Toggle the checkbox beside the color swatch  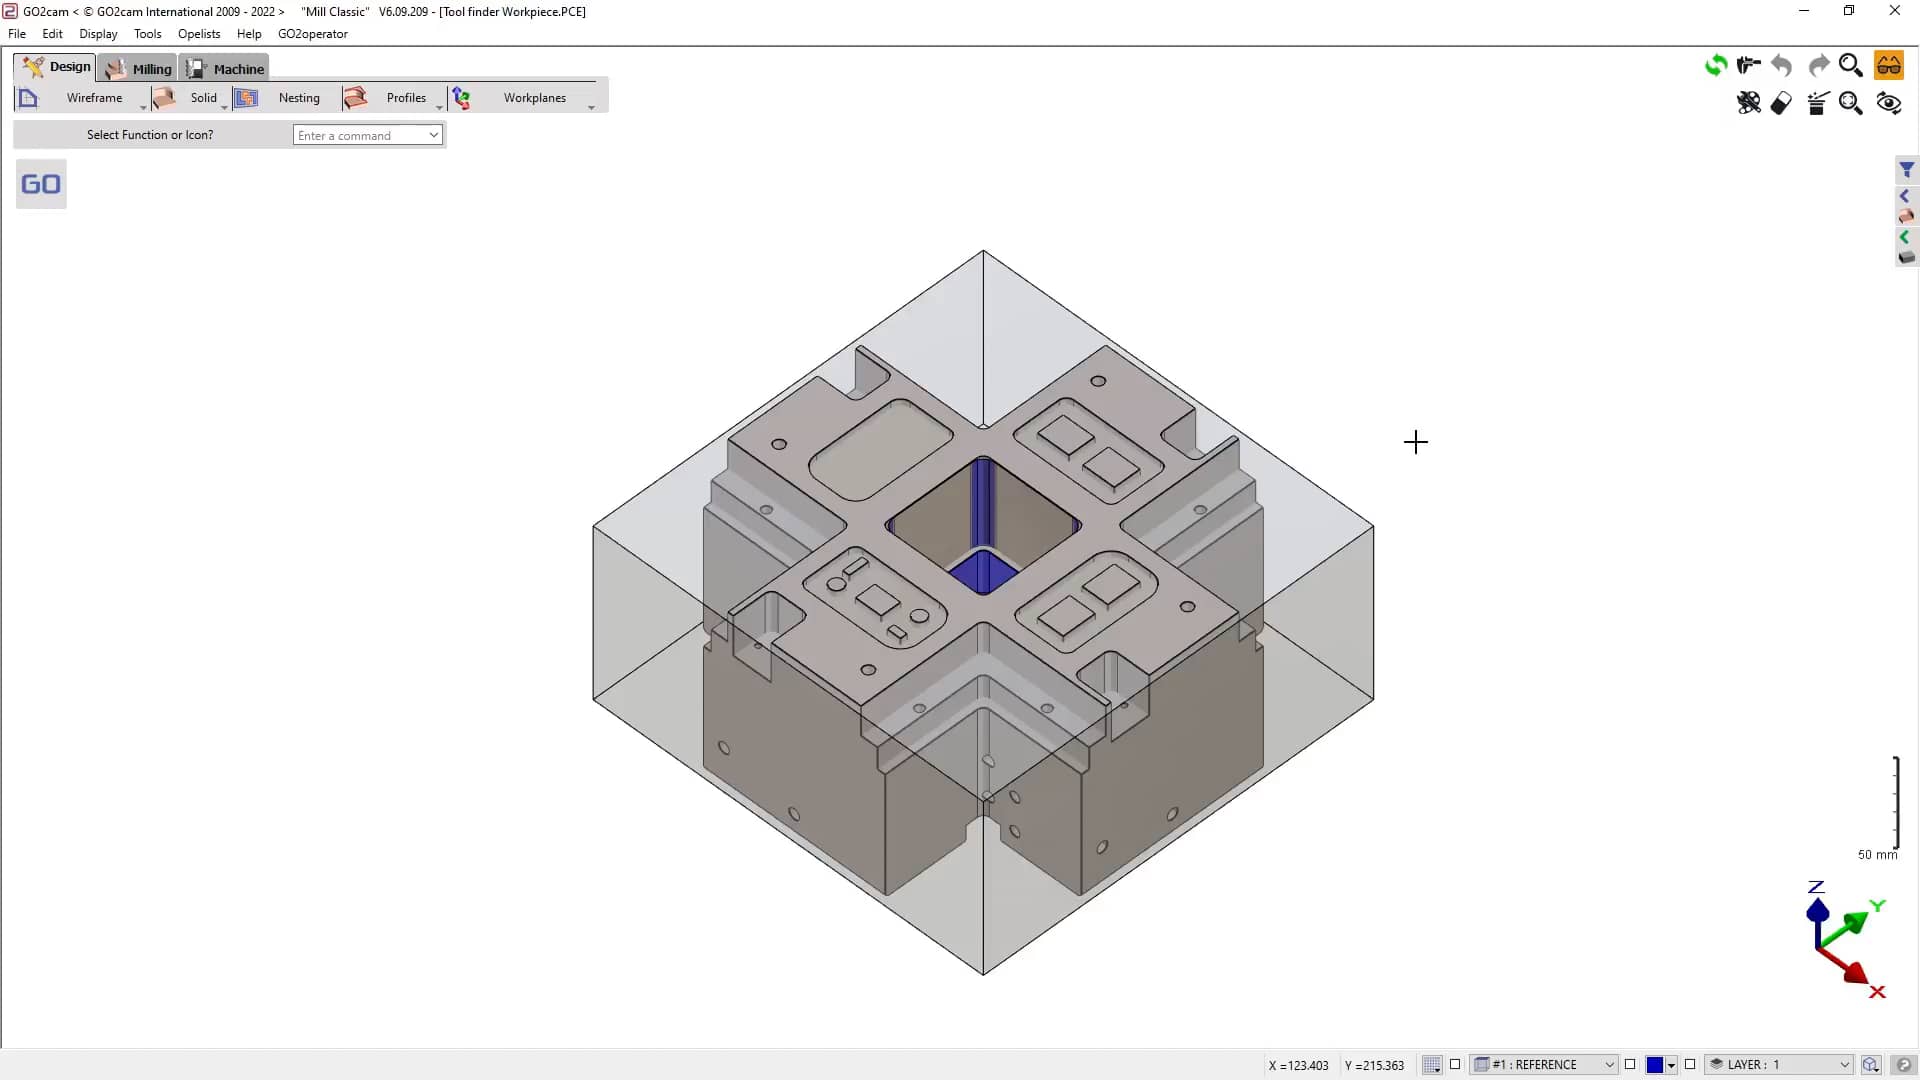click(x=1688, y=1065)
